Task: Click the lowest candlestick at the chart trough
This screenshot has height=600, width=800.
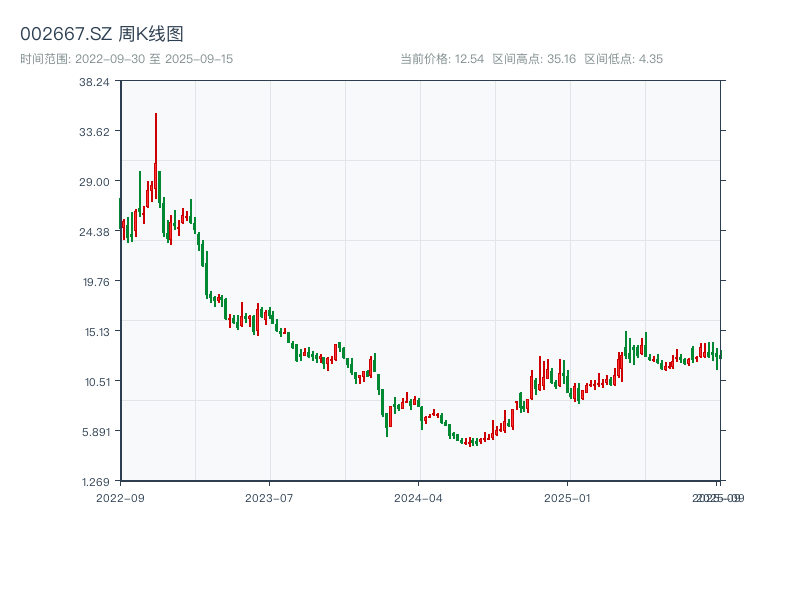Action: click(x=470, y=442)
